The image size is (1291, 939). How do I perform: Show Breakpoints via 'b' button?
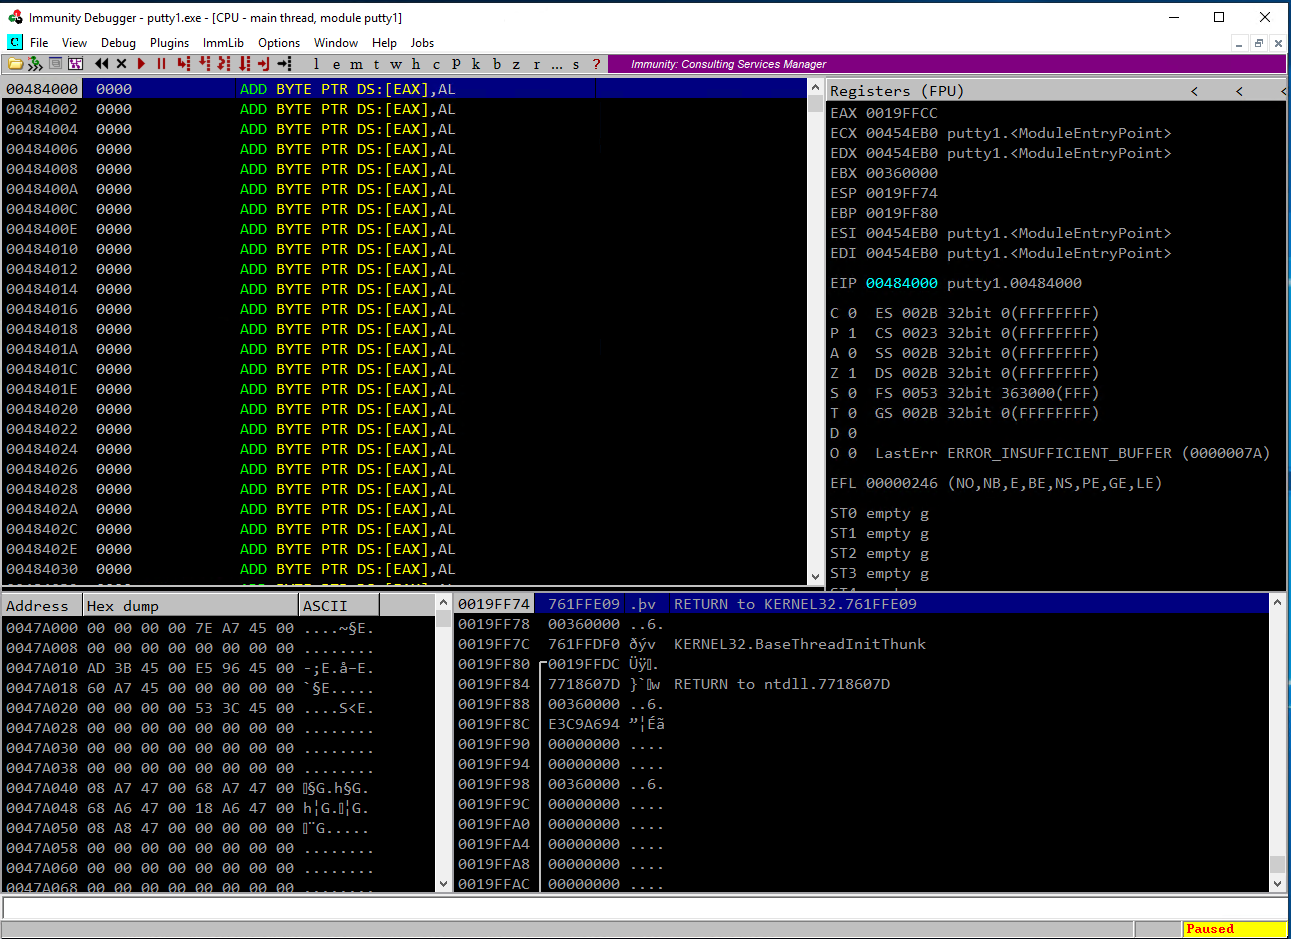(x=496, y=64)
